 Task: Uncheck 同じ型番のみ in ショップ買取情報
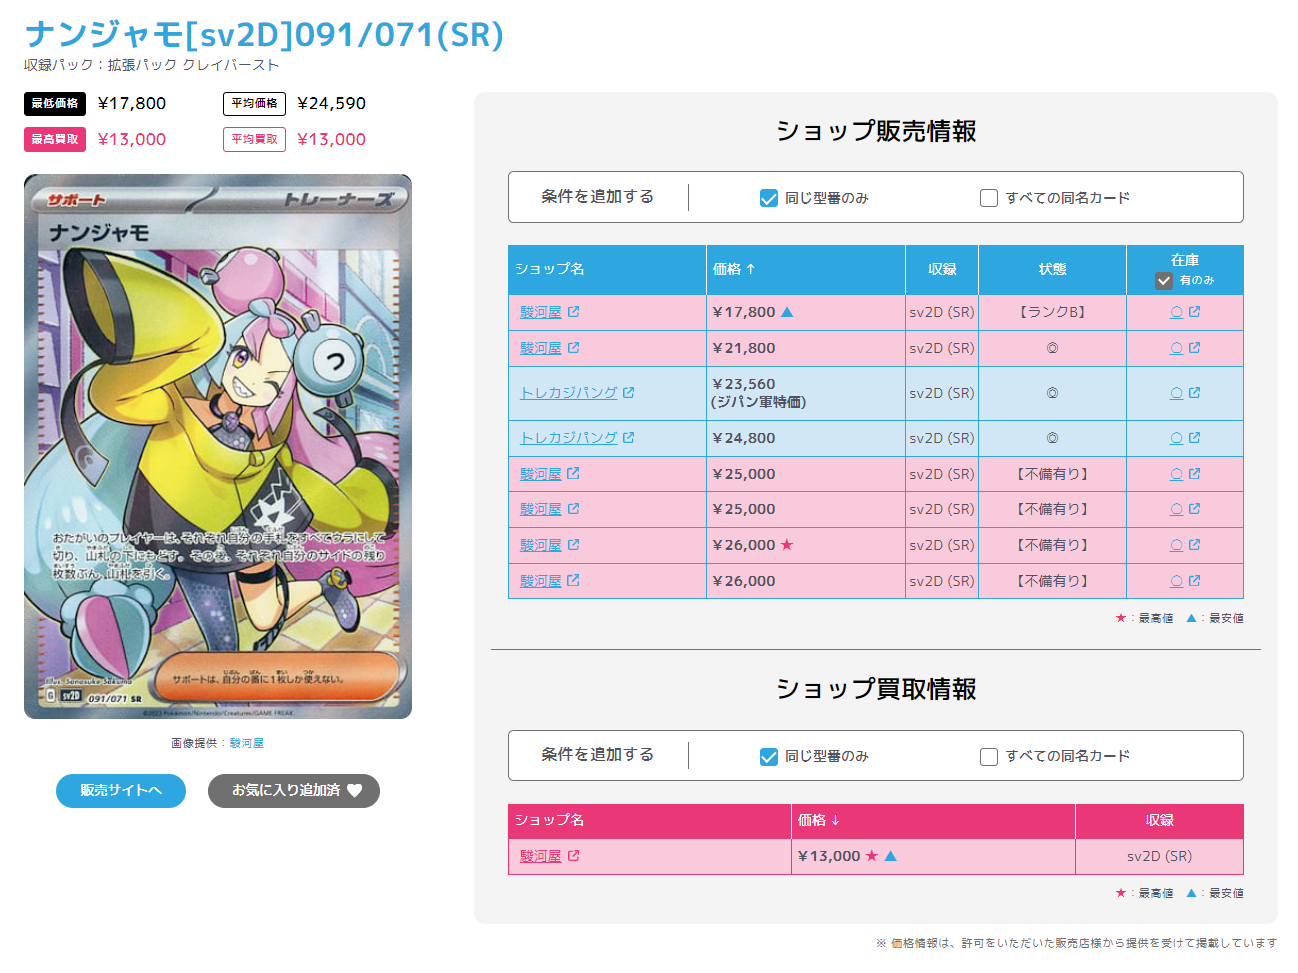(769, 756)
